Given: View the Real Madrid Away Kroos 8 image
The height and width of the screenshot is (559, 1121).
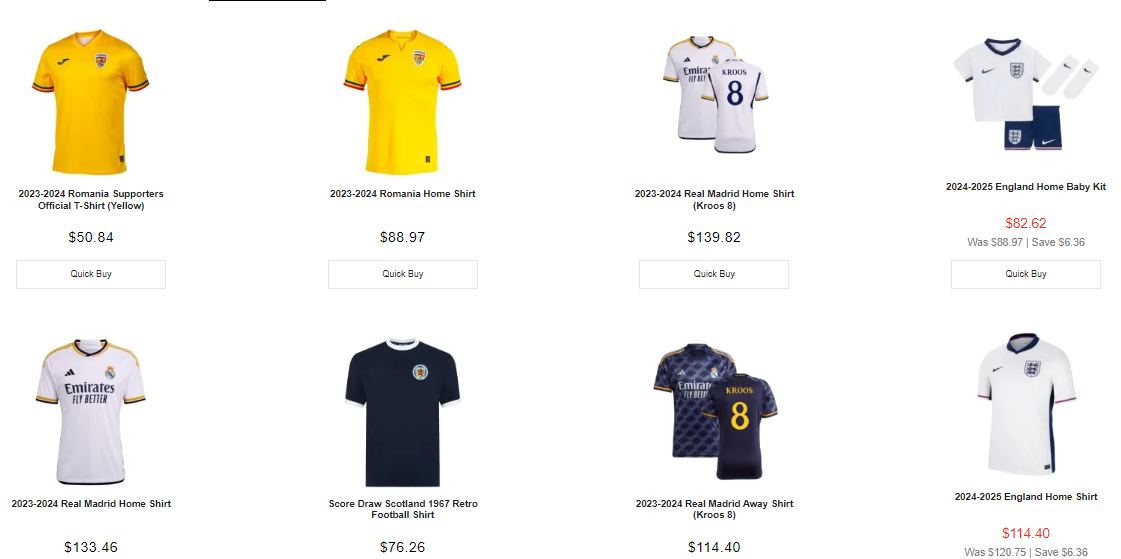Looking at the screenshot, I should click(x=714, y=412).
